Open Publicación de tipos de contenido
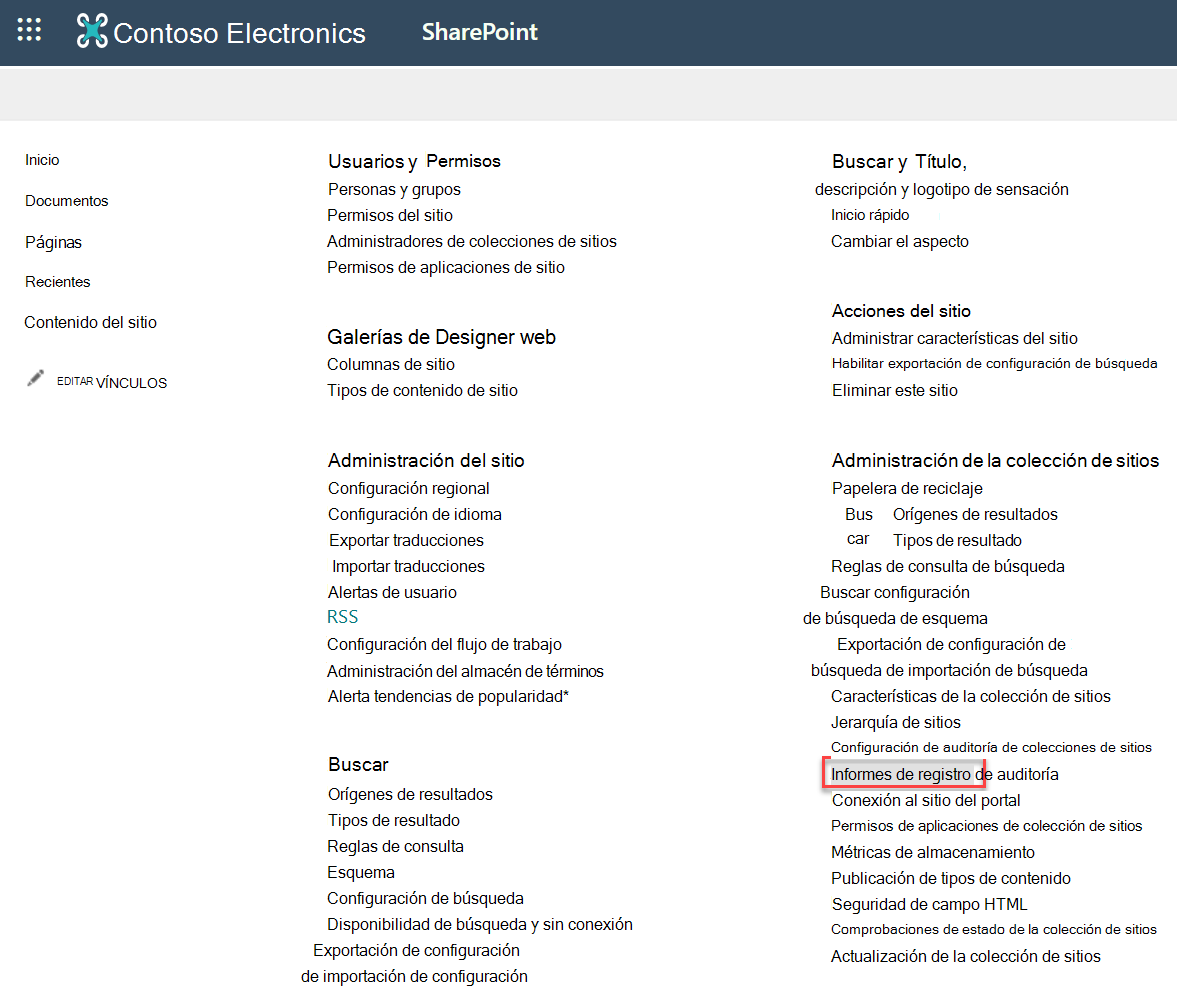 (x=951, y=879)
